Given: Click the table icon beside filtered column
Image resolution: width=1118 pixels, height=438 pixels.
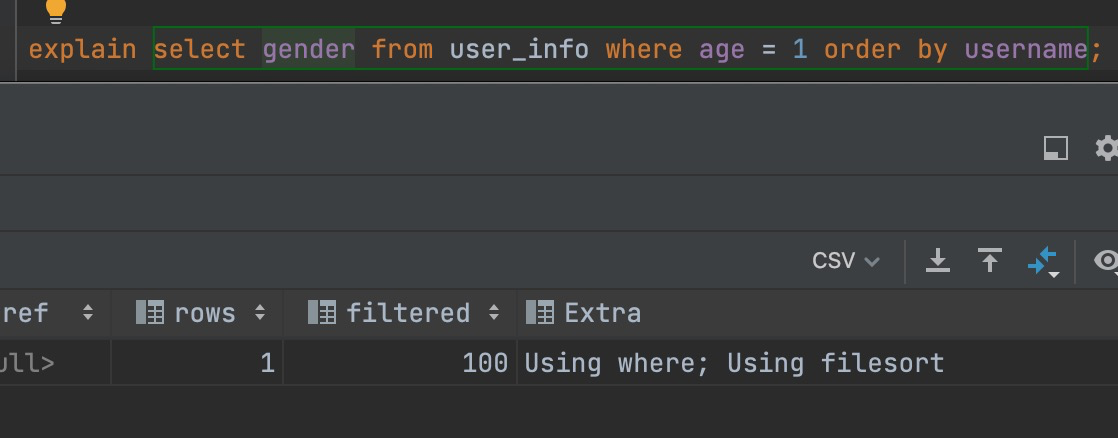Looking at the screenshot, I should click(x=322, y=313).
